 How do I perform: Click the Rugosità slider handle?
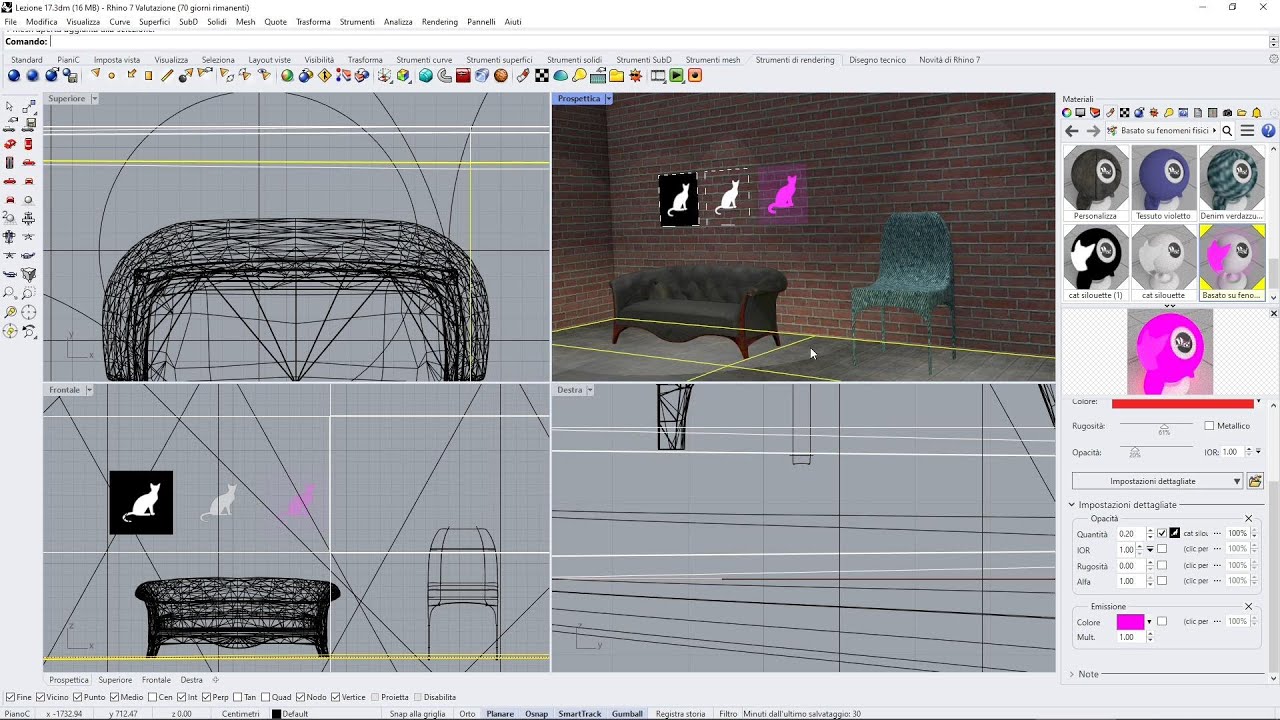click(1164, 426)
